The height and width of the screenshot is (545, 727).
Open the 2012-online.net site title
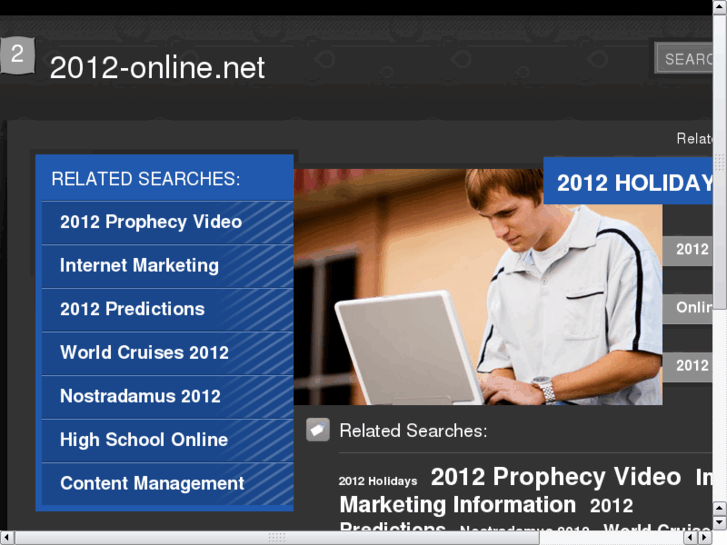(x=157, y=68)
